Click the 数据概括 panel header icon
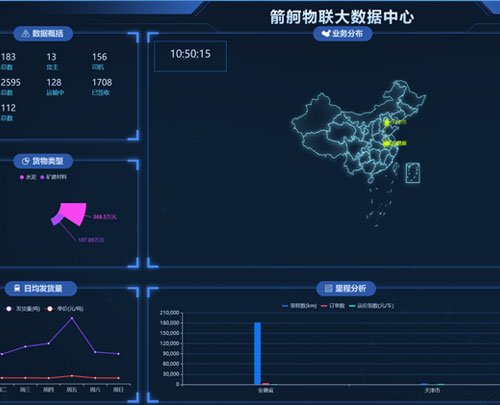Image resolution: width=500 pixels, height=405 pixels. click(x=26, y=34)
